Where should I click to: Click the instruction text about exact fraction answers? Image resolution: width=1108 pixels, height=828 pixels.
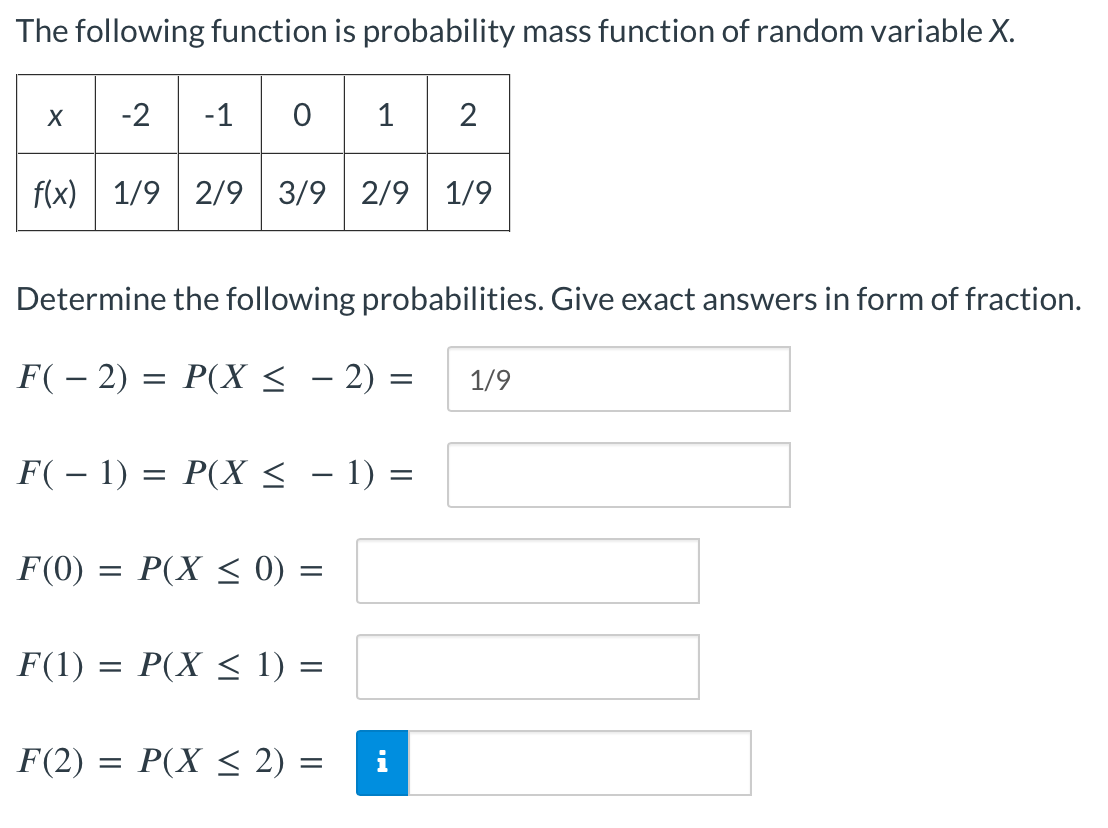click(x=548, y=298)
